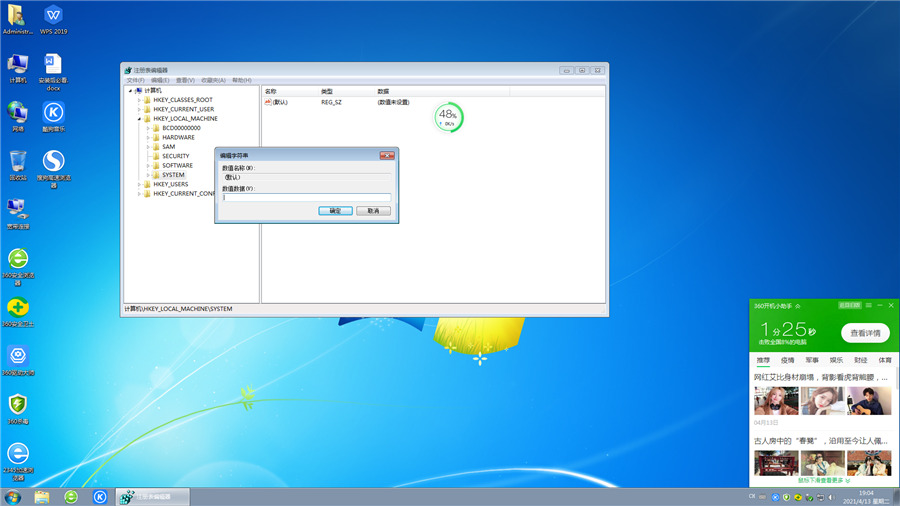Screen dimensions: 900x506
Task: Click the 48% floating speed ball
Action: click(x=448, y=118)
